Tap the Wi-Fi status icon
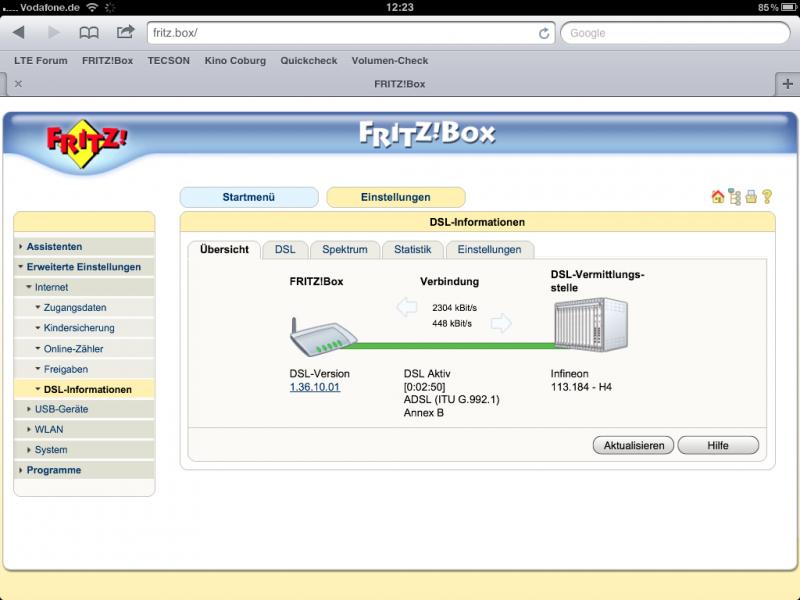Image resolution: width=800 pixels, height=600 pixels. click(92, 7)
